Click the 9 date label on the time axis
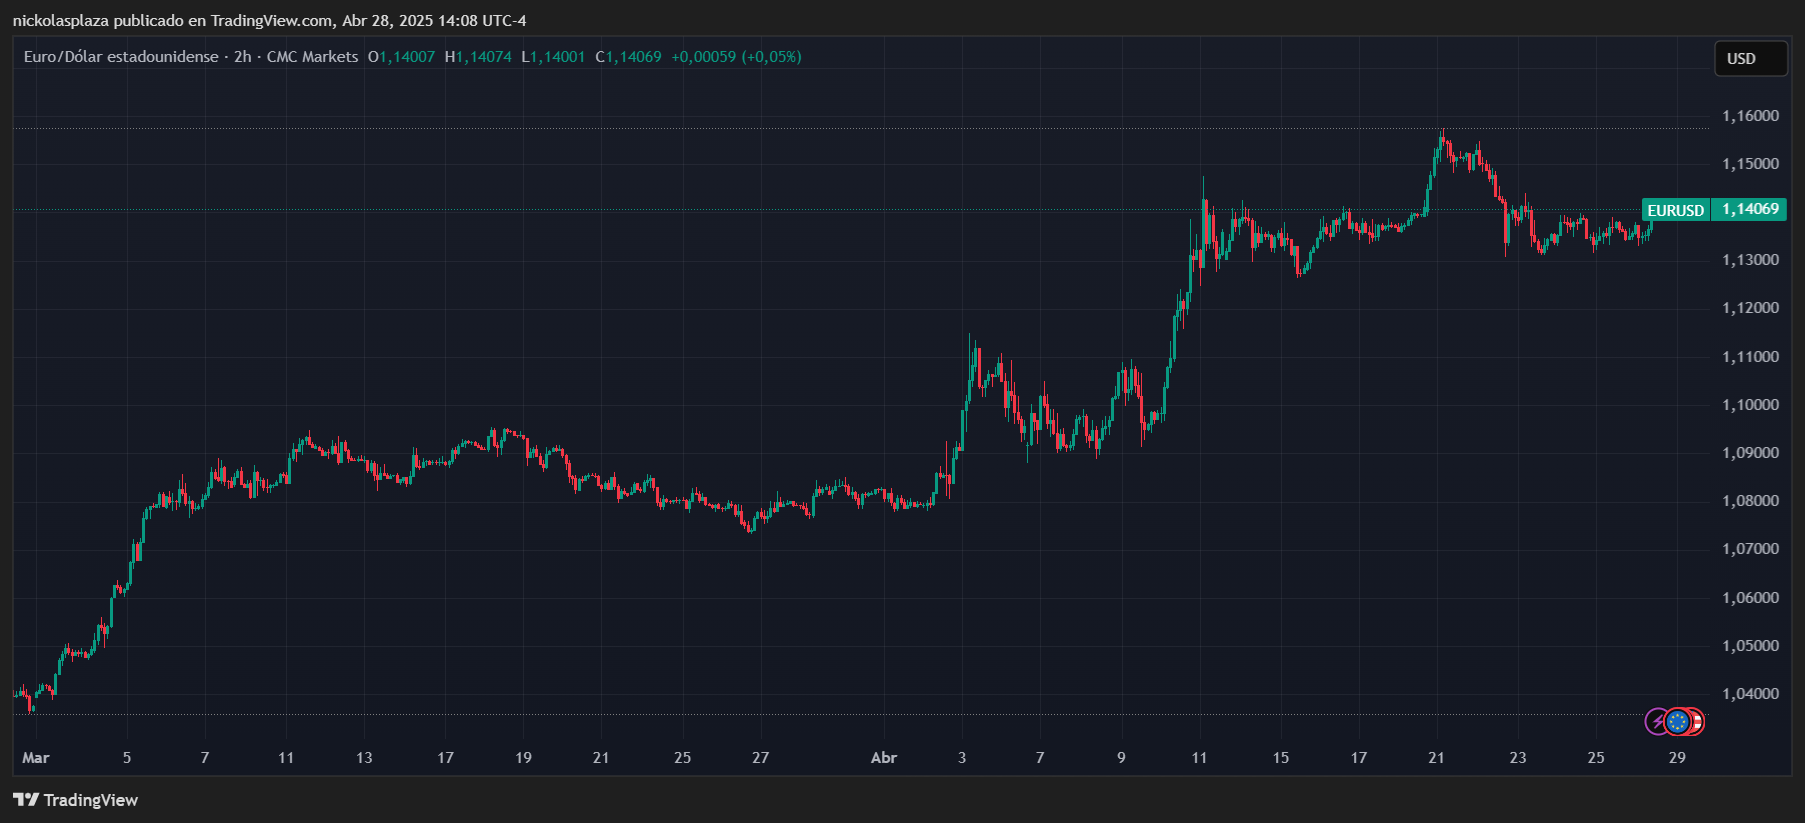 1121,758
